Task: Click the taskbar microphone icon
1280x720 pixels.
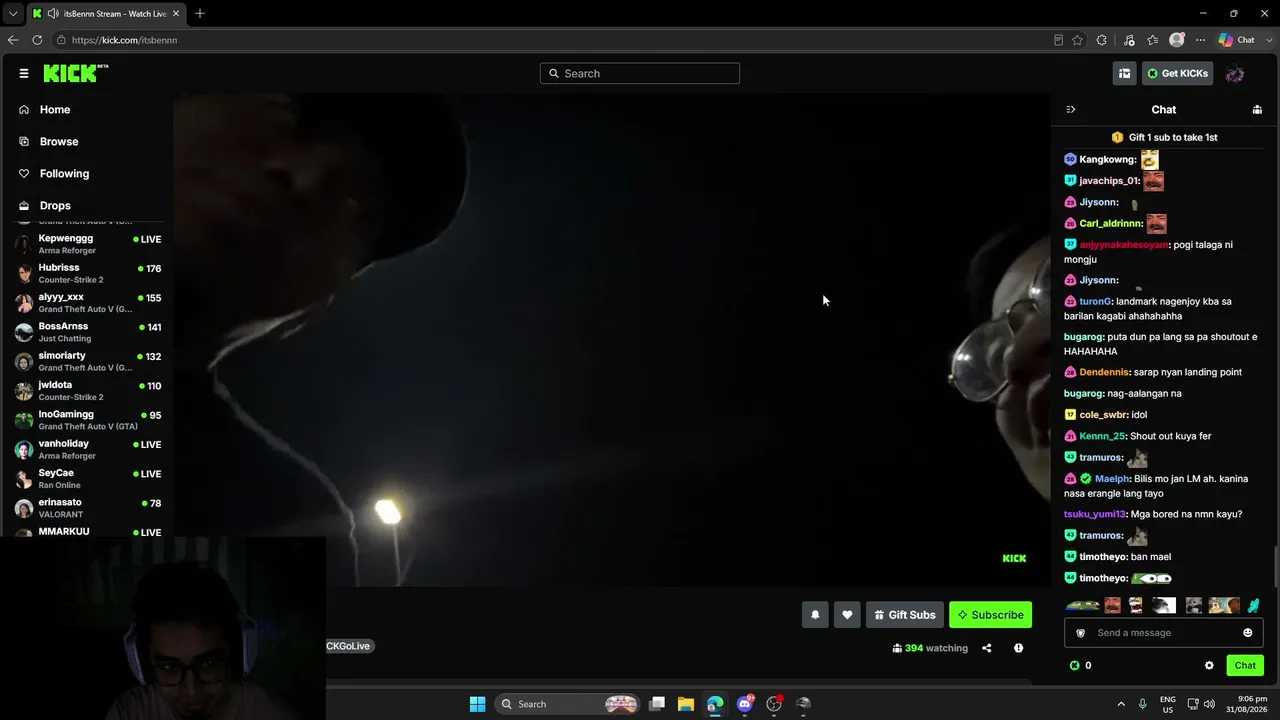Action: click(x=1142, y=704)
